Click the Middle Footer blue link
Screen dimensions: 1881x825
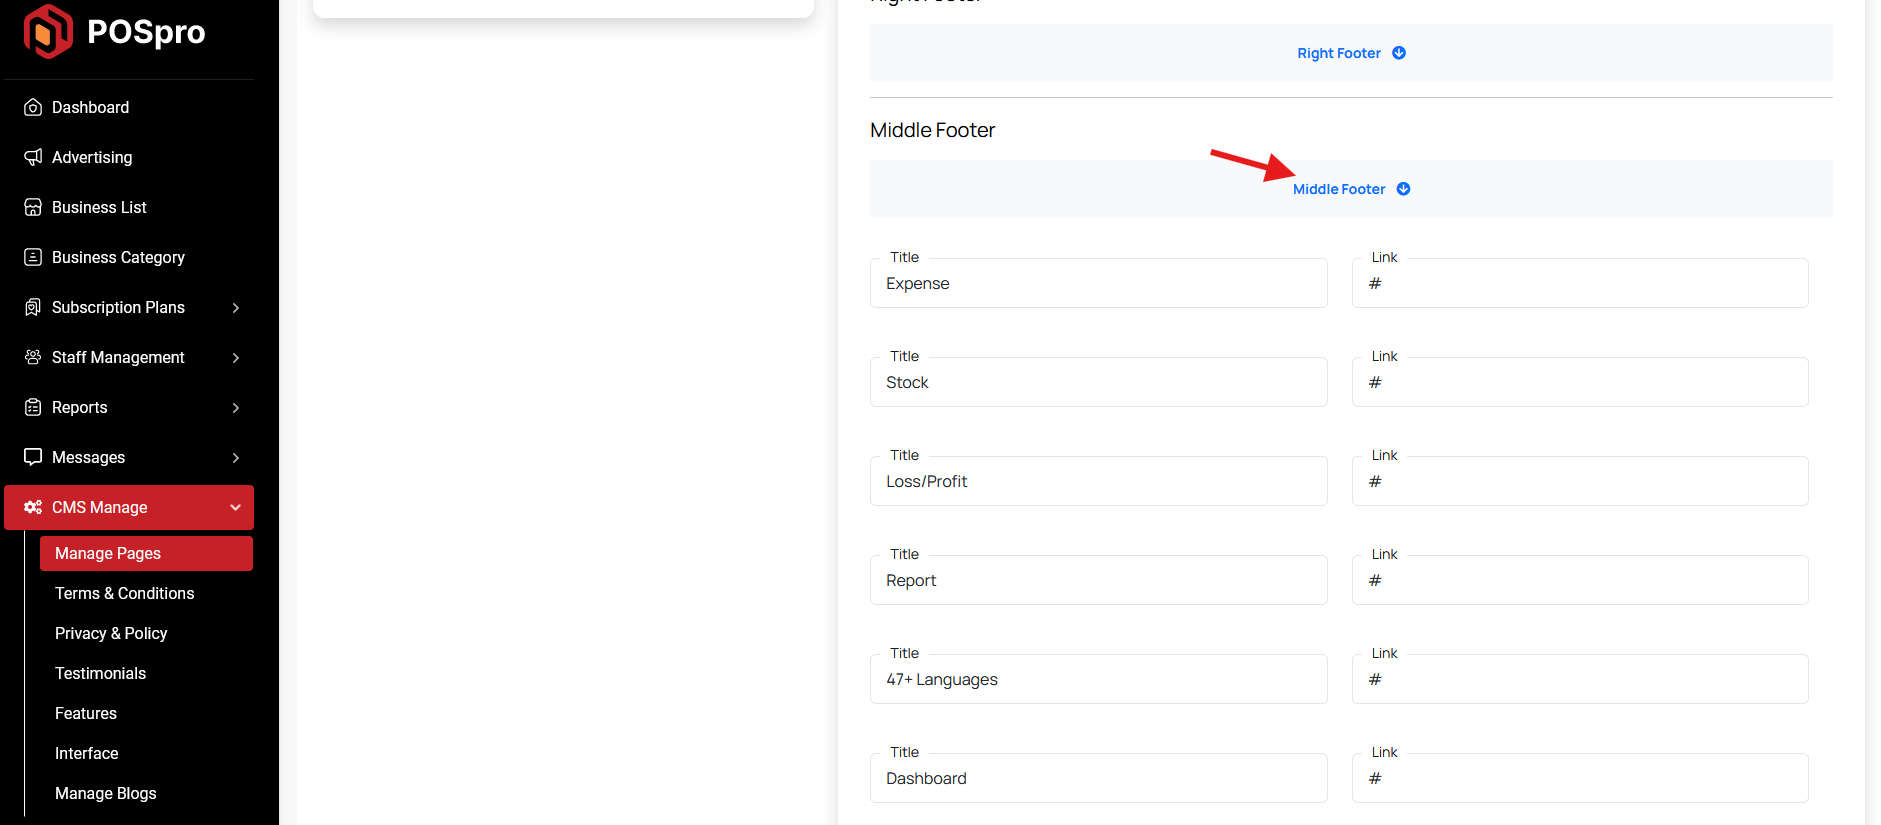1338,189
